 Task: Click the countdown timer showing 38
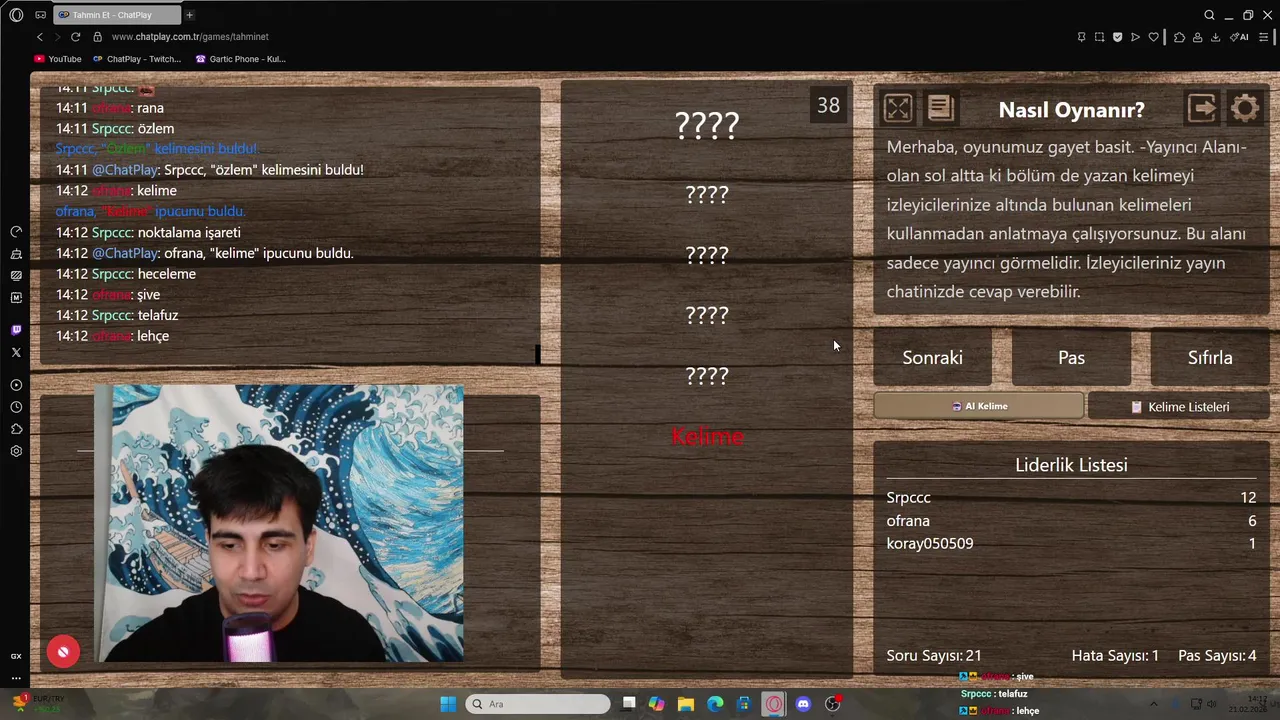828,105
